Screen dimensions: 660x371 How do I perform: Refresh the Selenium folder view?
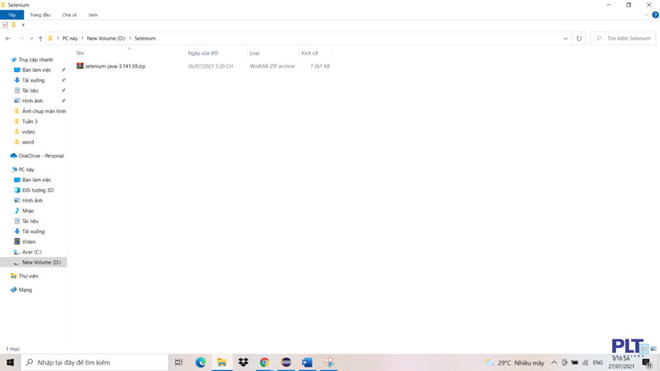click(579, 38)
